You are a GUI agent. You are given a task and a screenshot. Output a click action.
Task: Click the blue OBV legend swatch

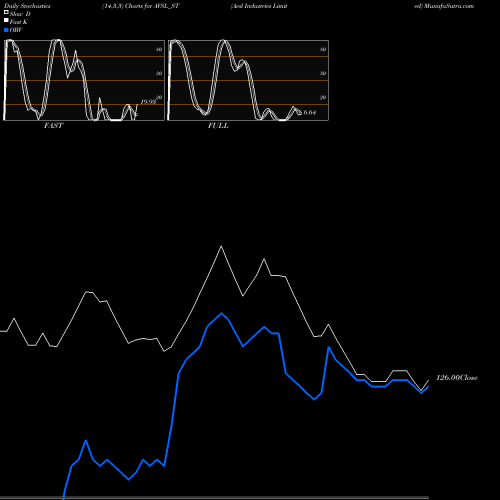(6, 30)
